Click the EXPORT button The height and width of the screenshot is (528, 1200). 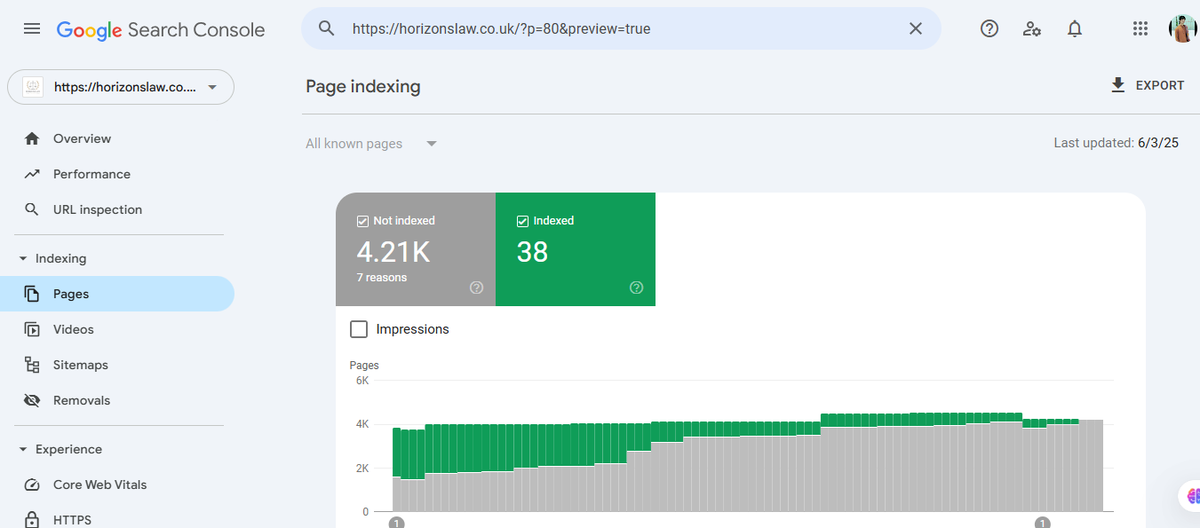1147,86
